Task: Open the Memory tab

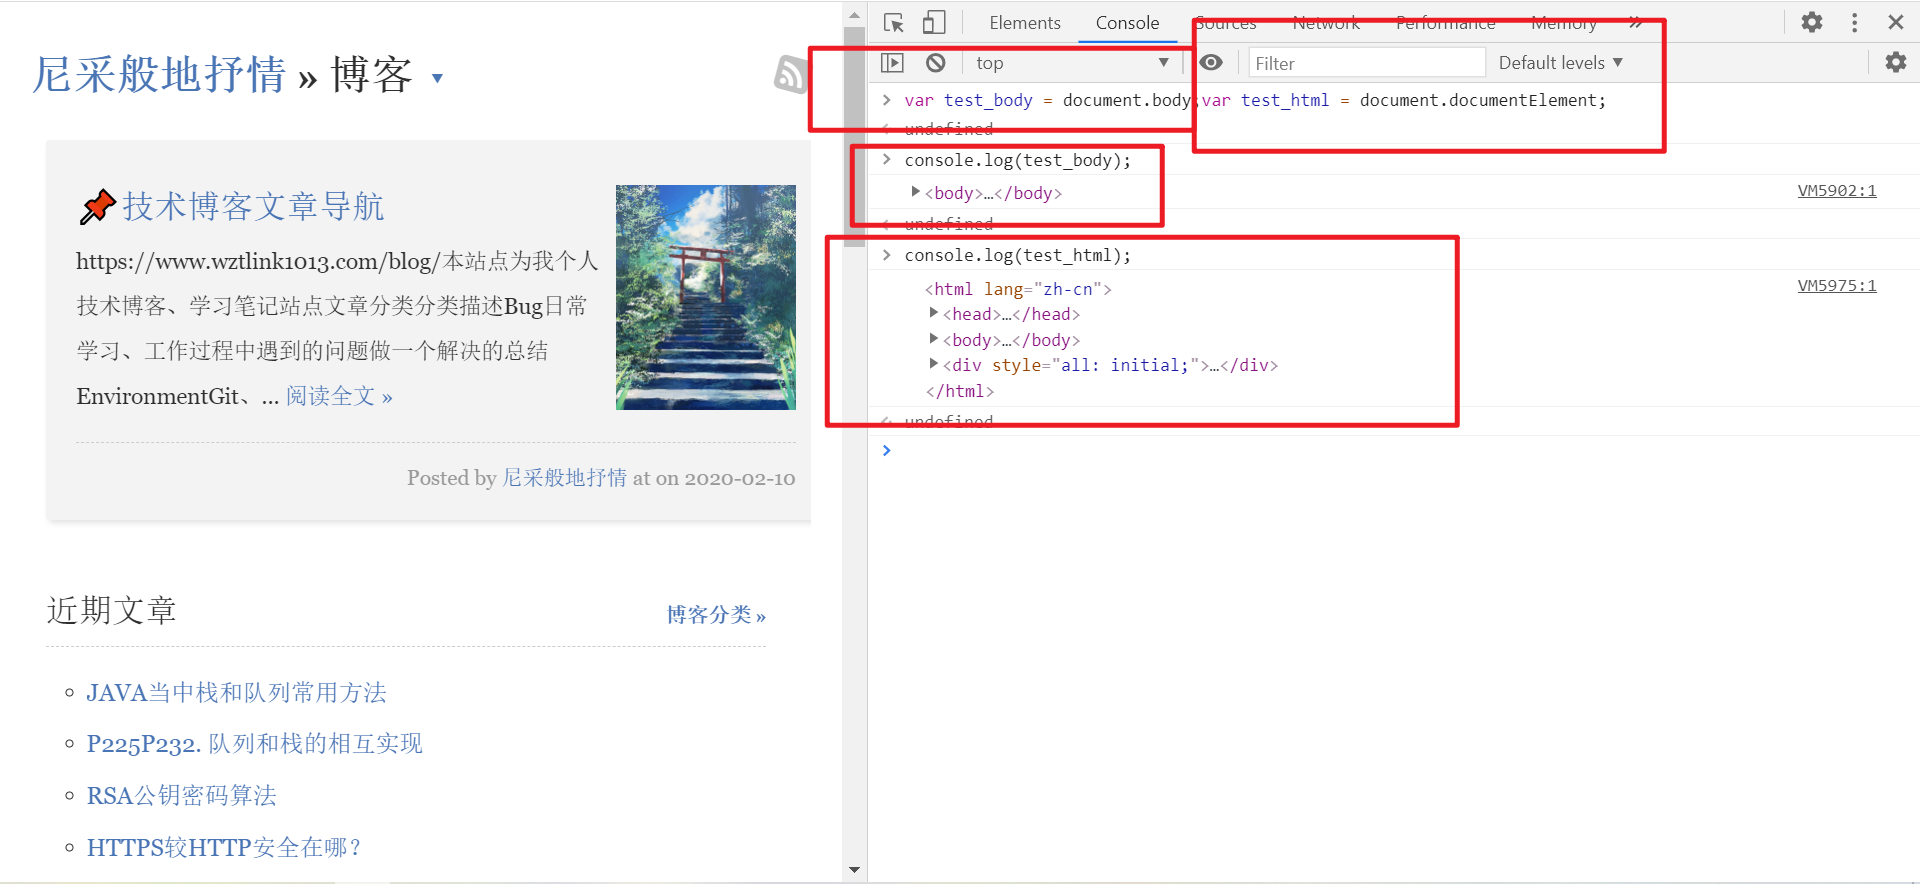Action: coord(1563,22)
